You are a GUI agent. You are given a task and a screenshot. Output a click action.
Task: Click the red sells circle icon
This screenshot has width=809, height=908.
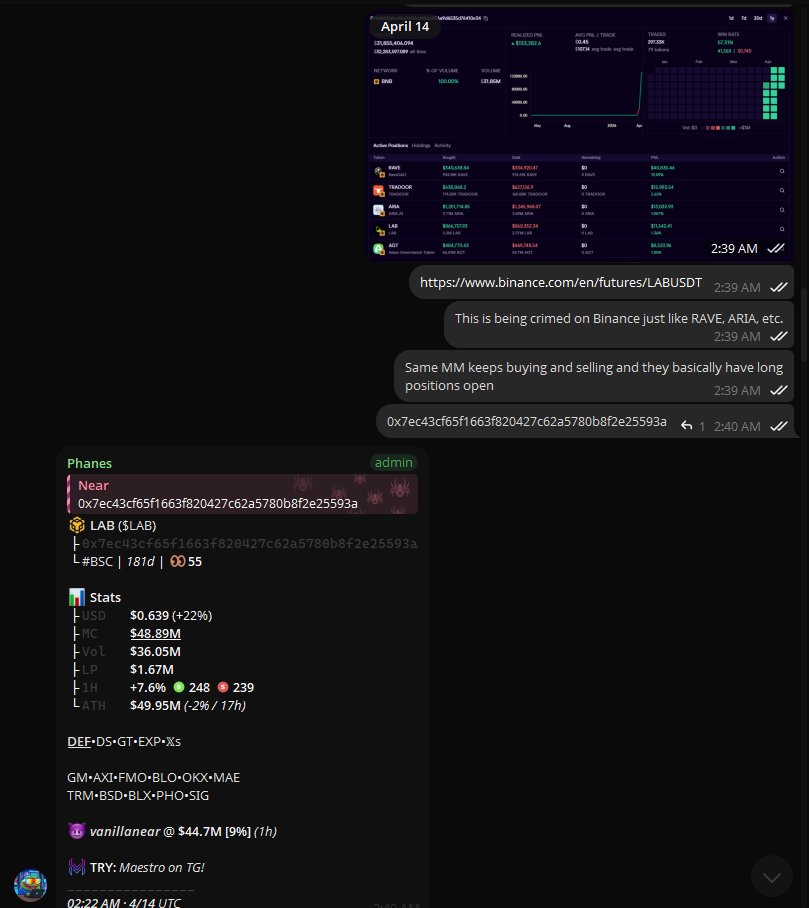pos(223,687)
